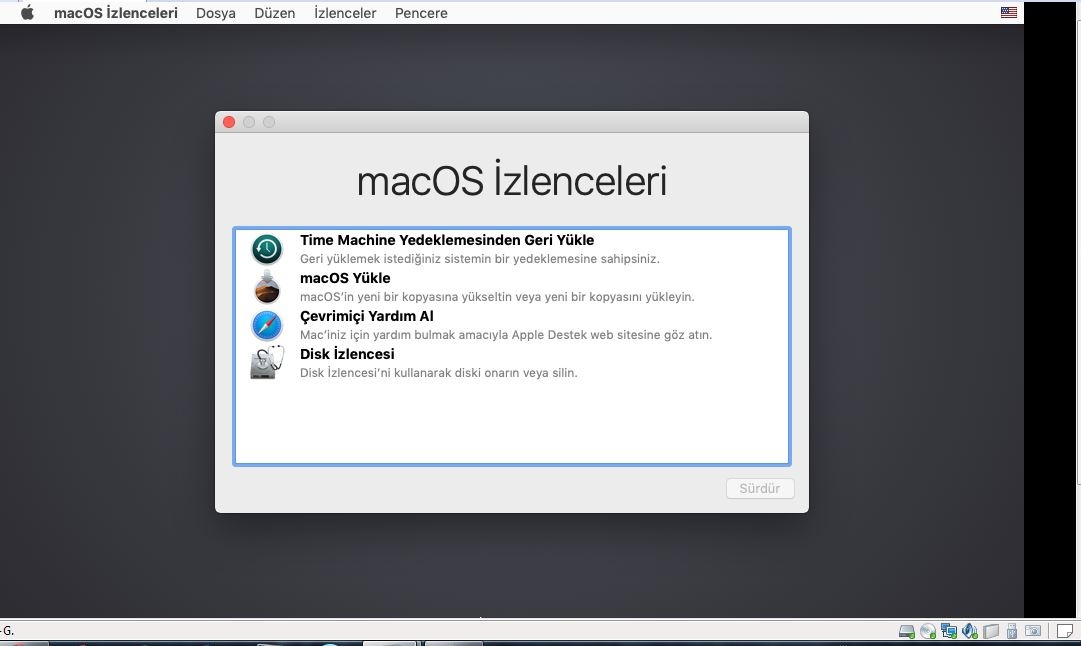Viewport: 1081px width, 646px height.
Task: Click the CD/DVD drive status icon
Action: [x=928, y=631]
